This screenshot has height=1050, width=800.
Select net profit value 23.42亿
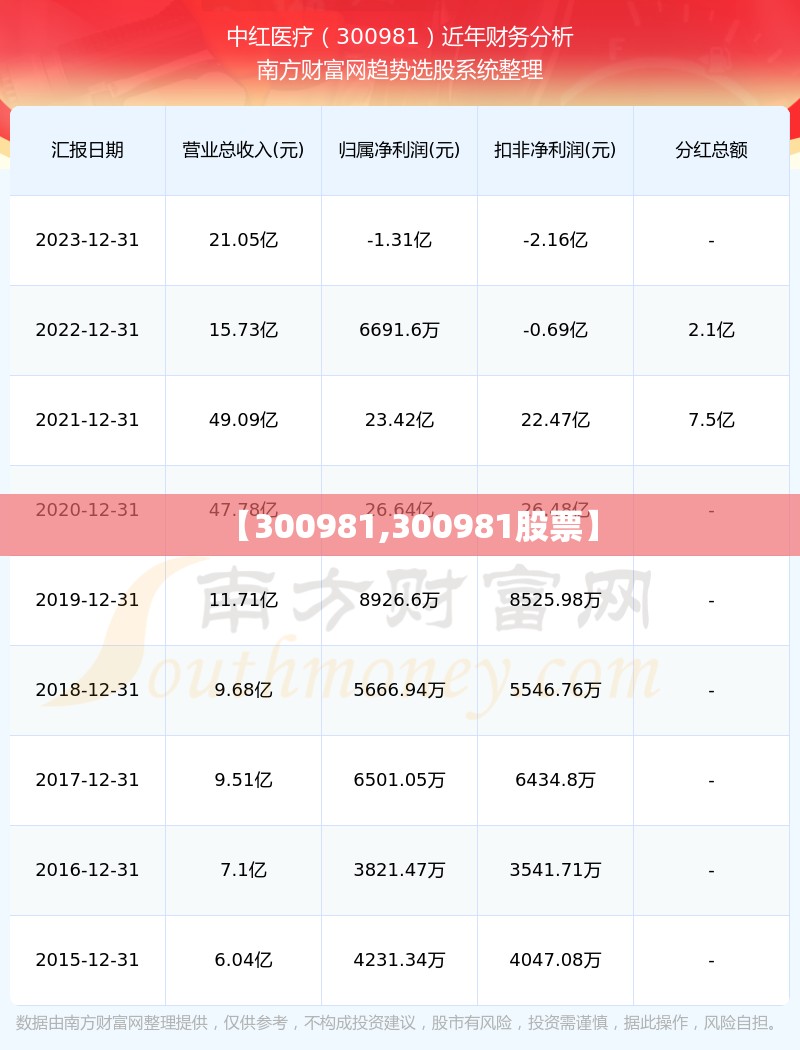(x=400, y=420)
